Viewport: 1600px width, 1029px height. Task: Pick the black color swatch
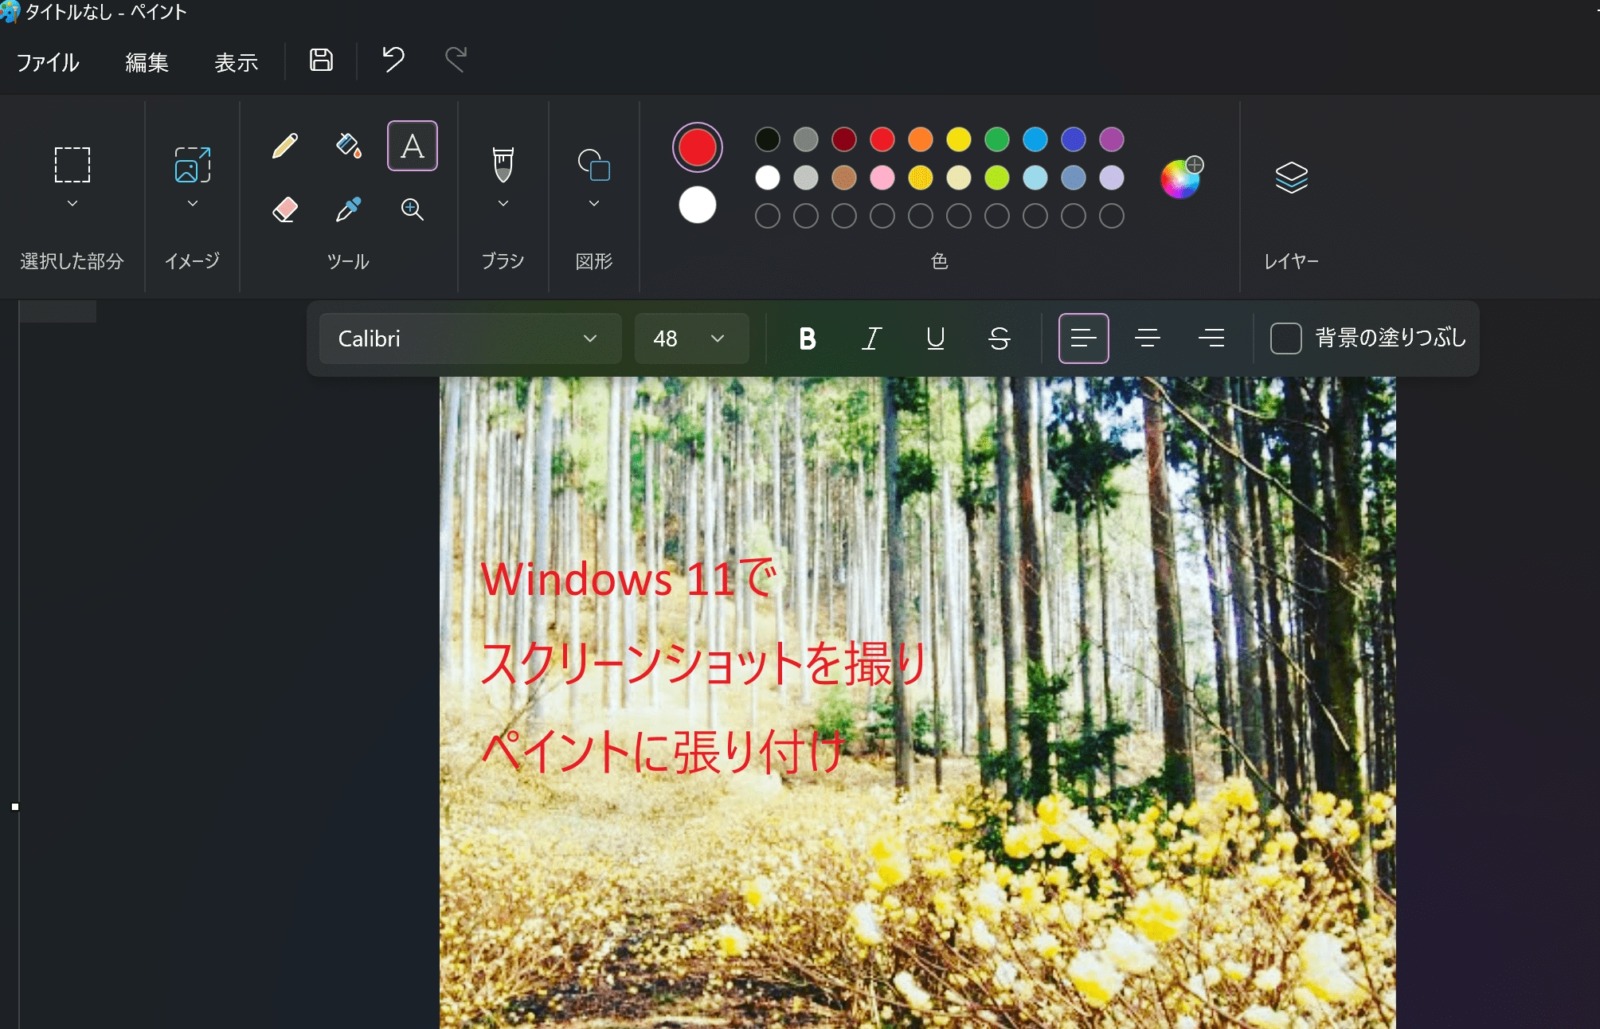767,139
